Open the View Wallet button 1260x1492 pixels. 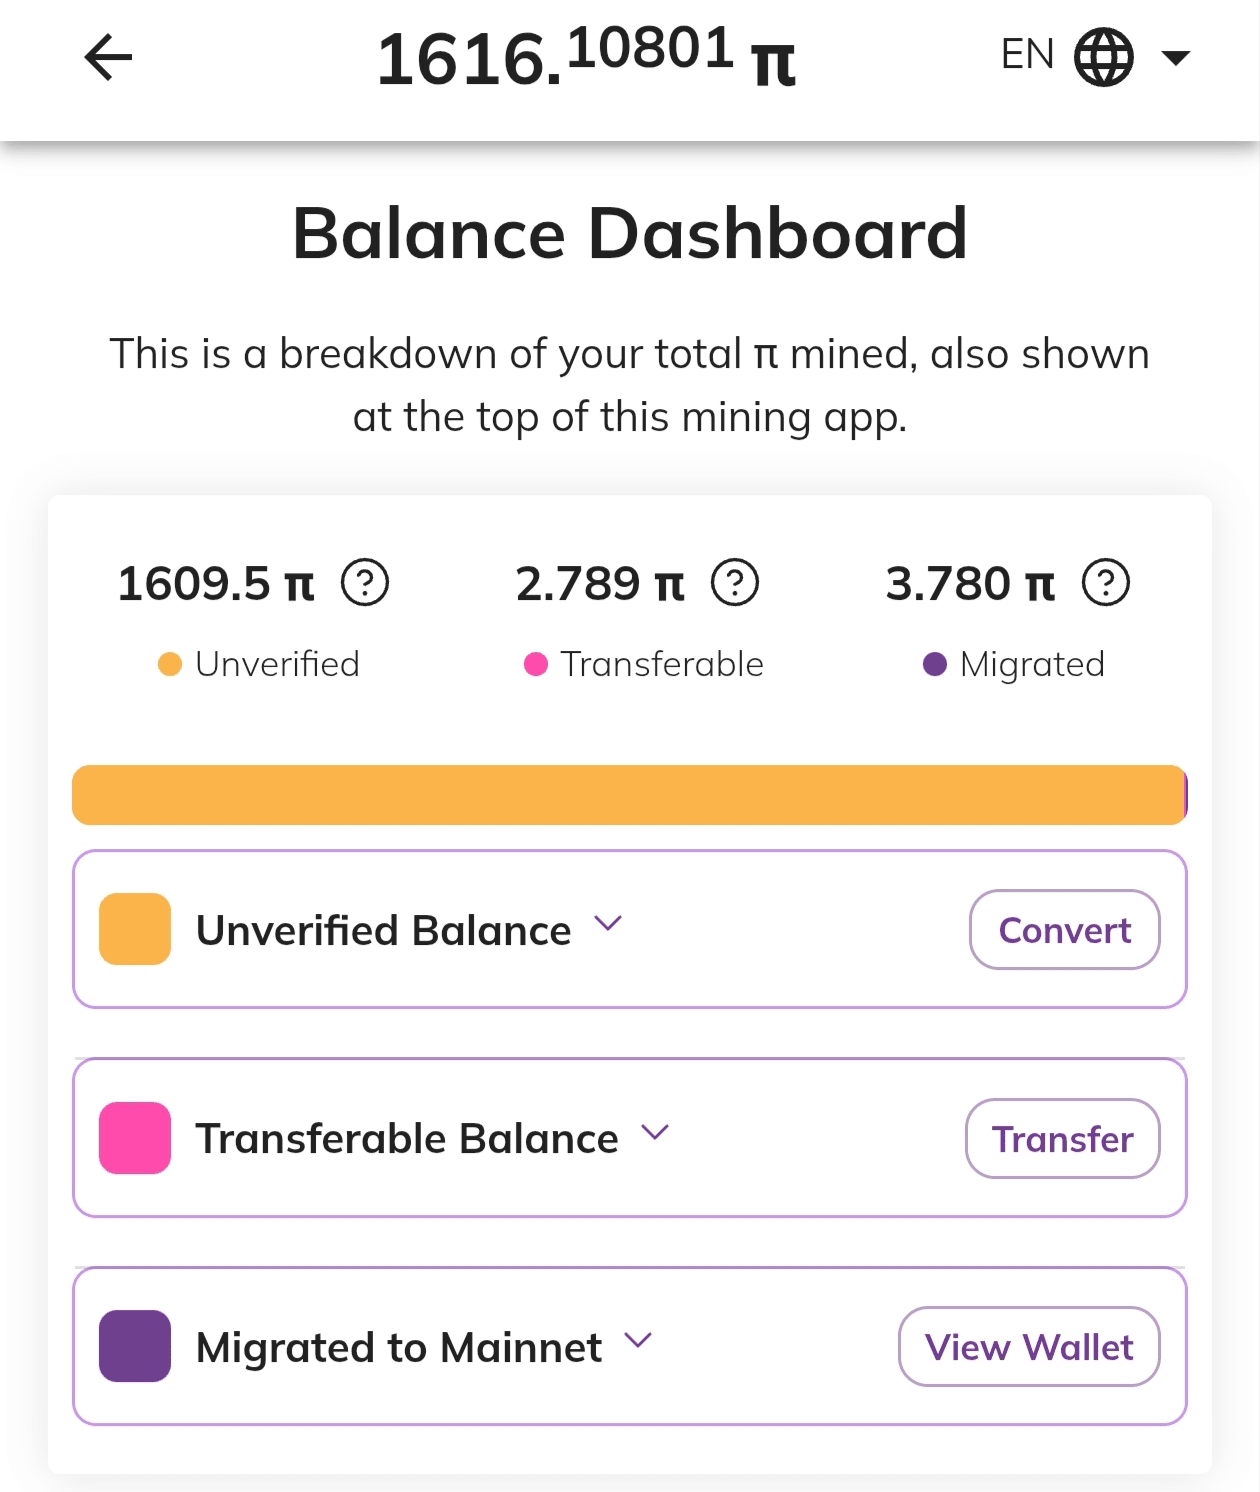click(x=1029, y=1347)
